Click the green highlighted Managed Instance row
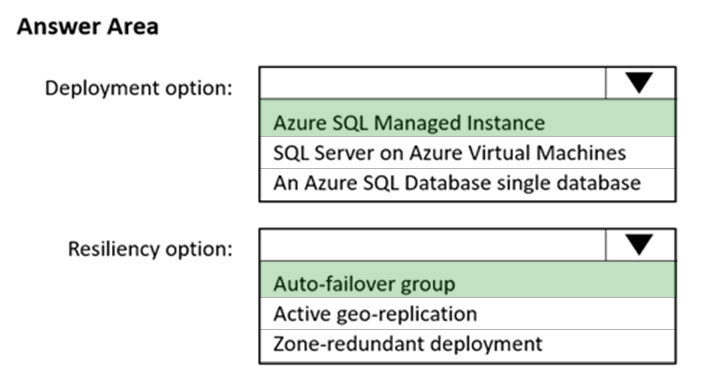706x379 pixels. pos(467,118)
